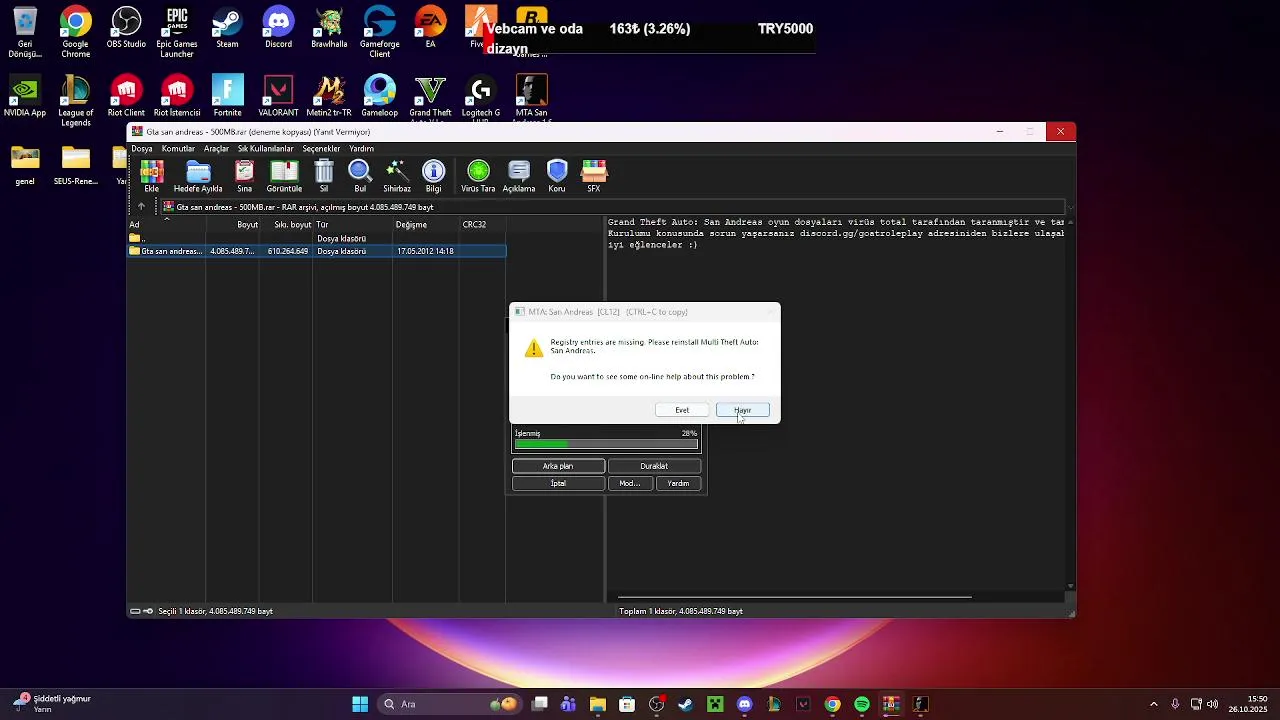Sort by the Sıkı. boyut column header
Screen dimensions: 1280x720
[x=287, y=225]
